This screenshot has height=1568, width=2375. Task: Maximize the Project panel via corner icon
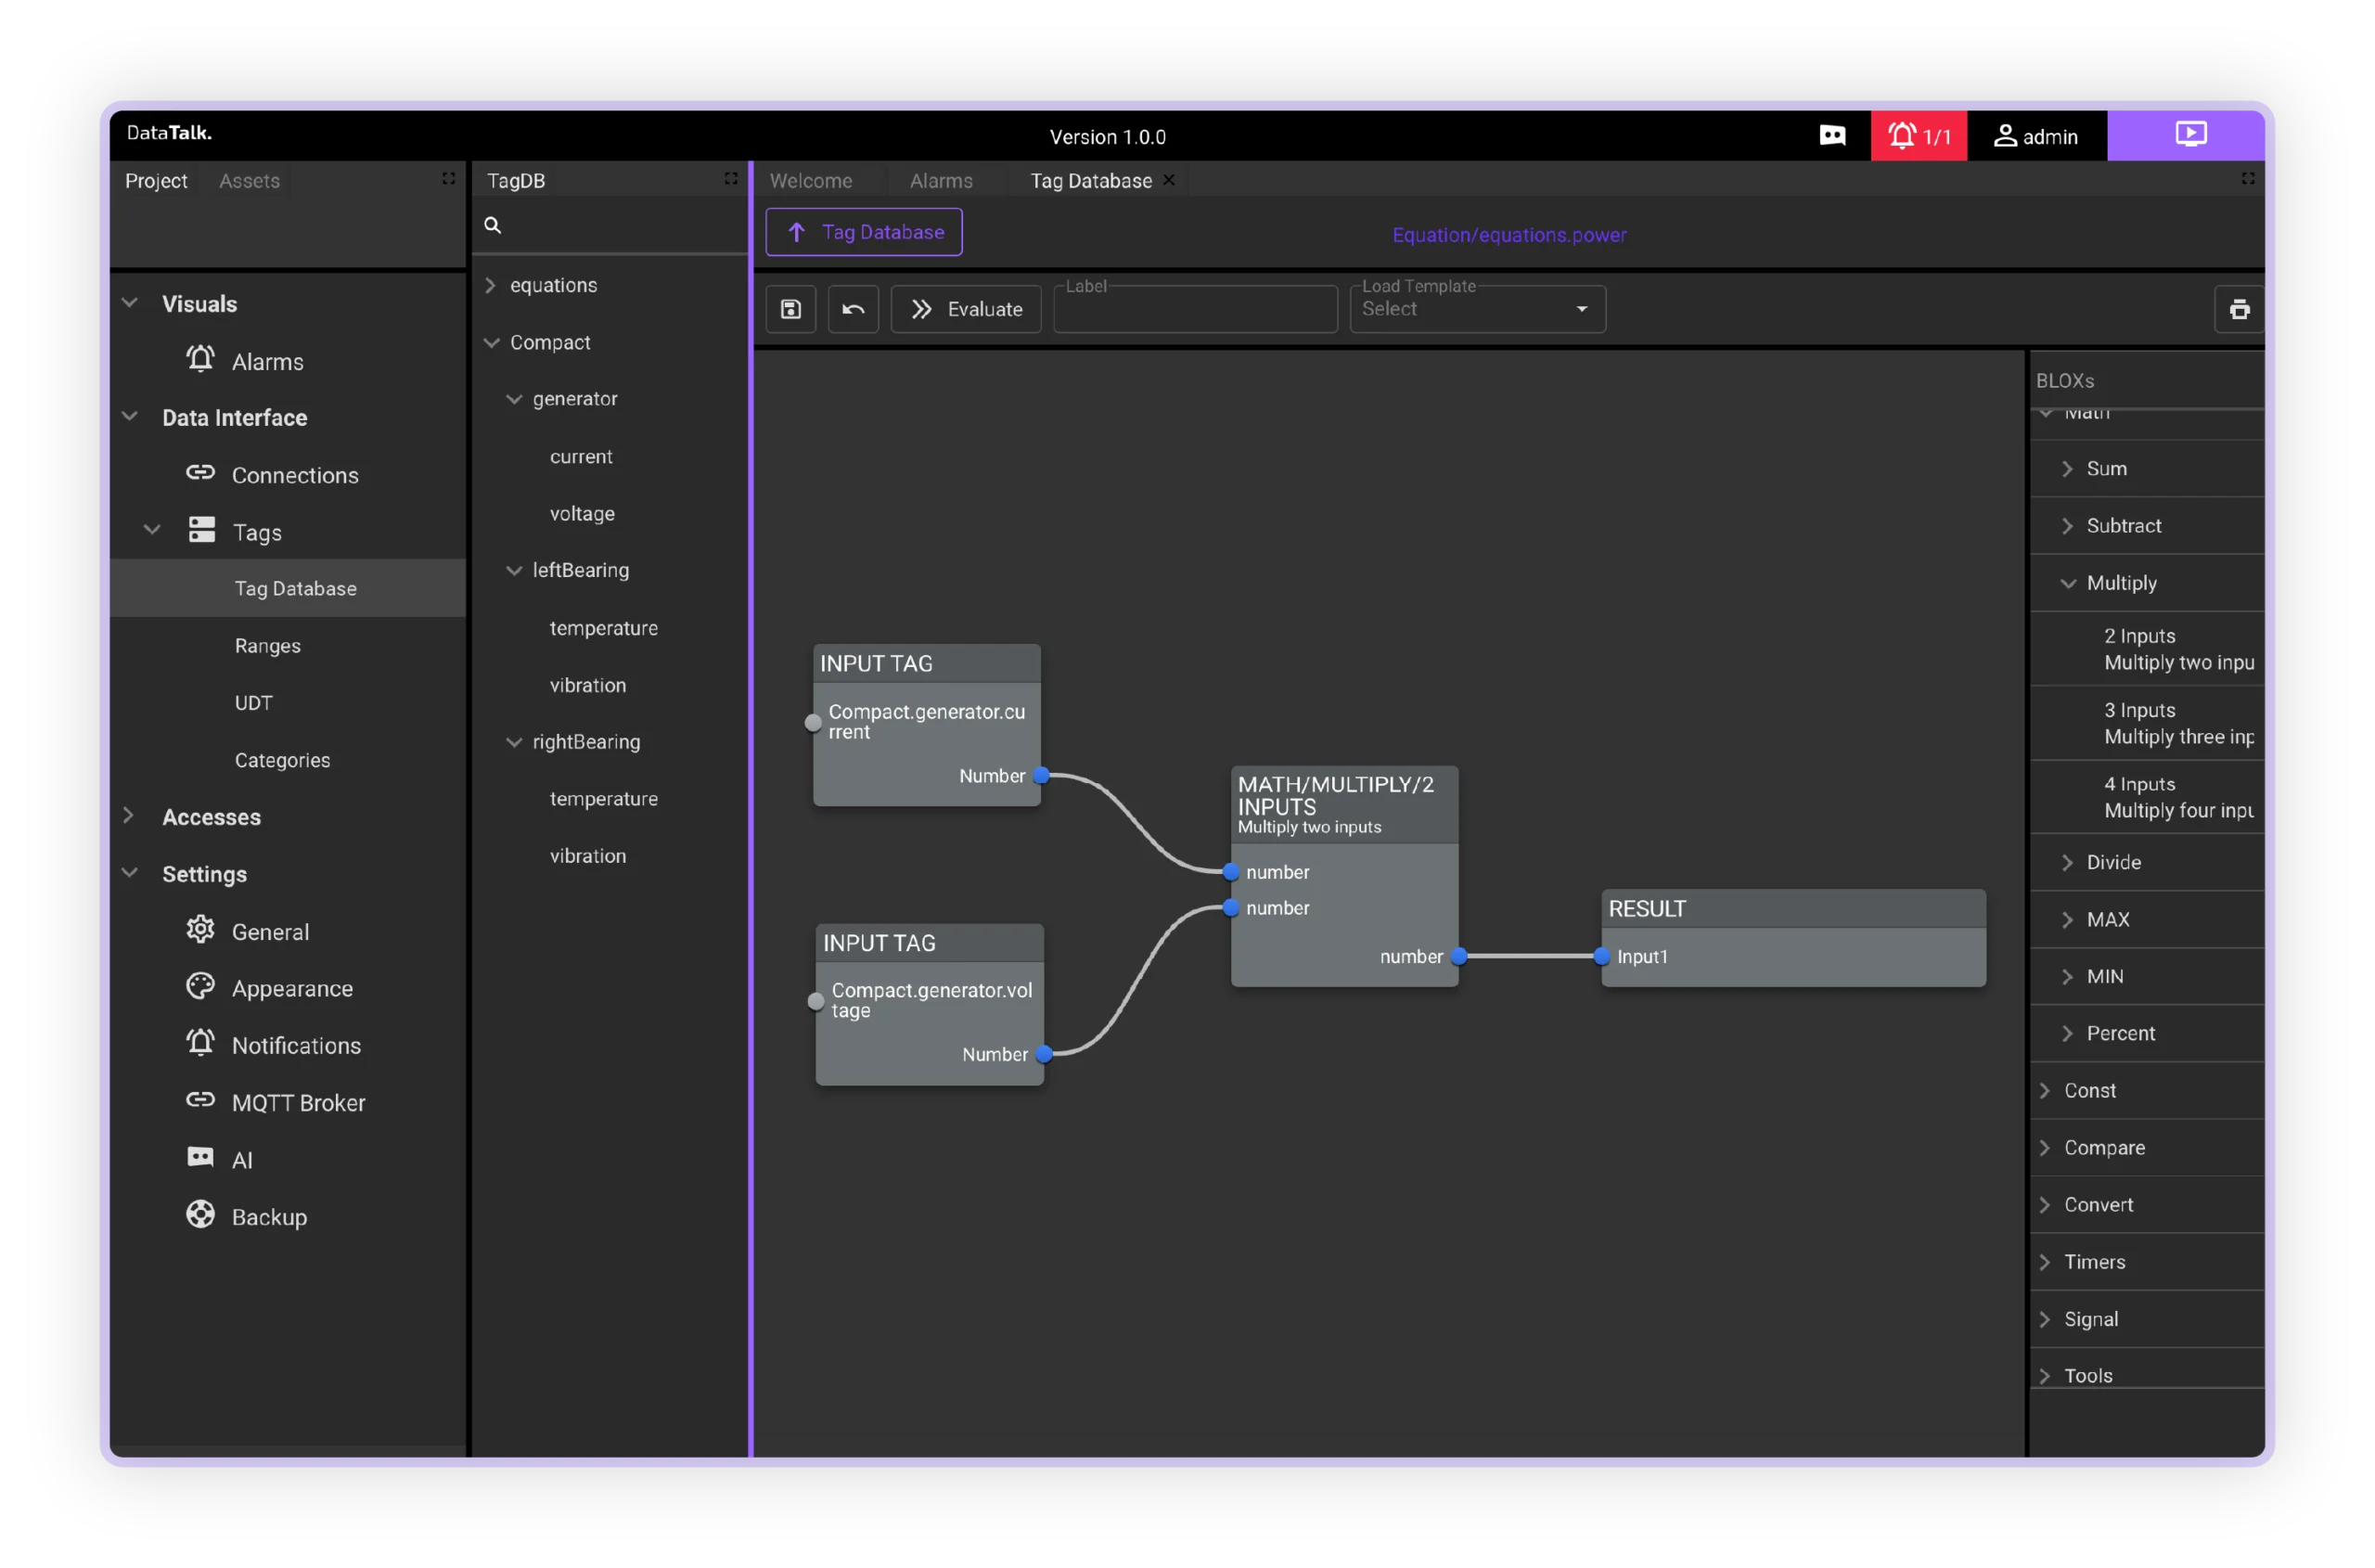click(448, 178)
